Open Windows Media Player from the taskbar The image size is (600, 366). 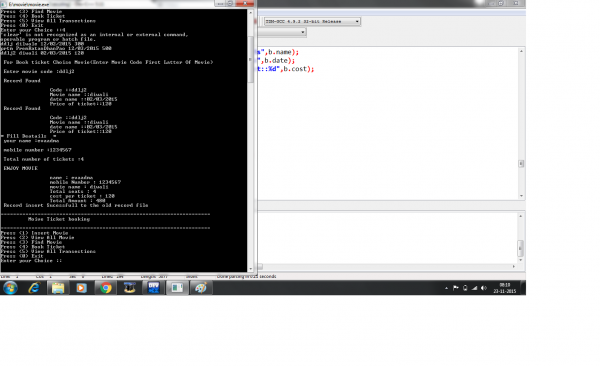click(x=82, y=288)
